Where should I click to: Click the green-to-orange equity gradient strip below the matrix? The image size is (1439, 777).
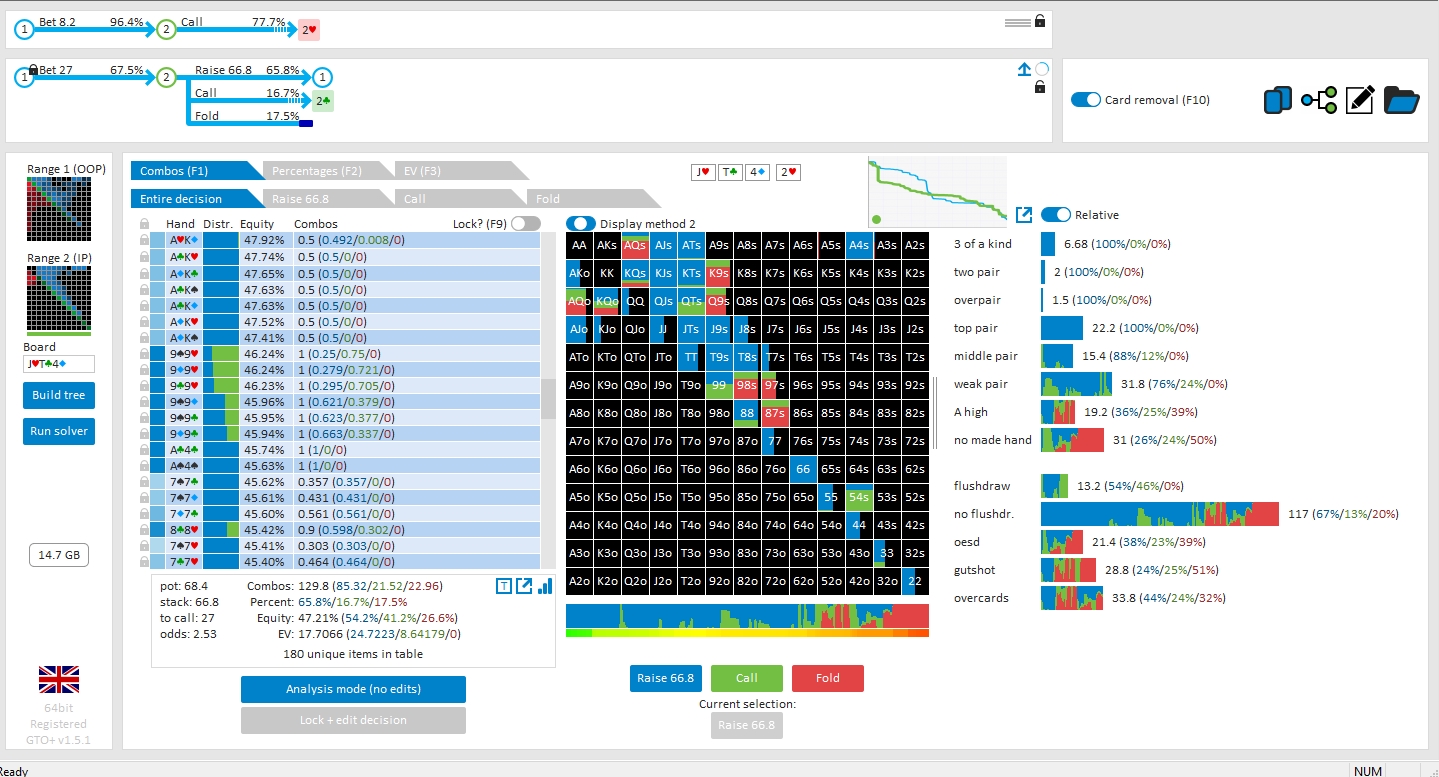[747, 632]
